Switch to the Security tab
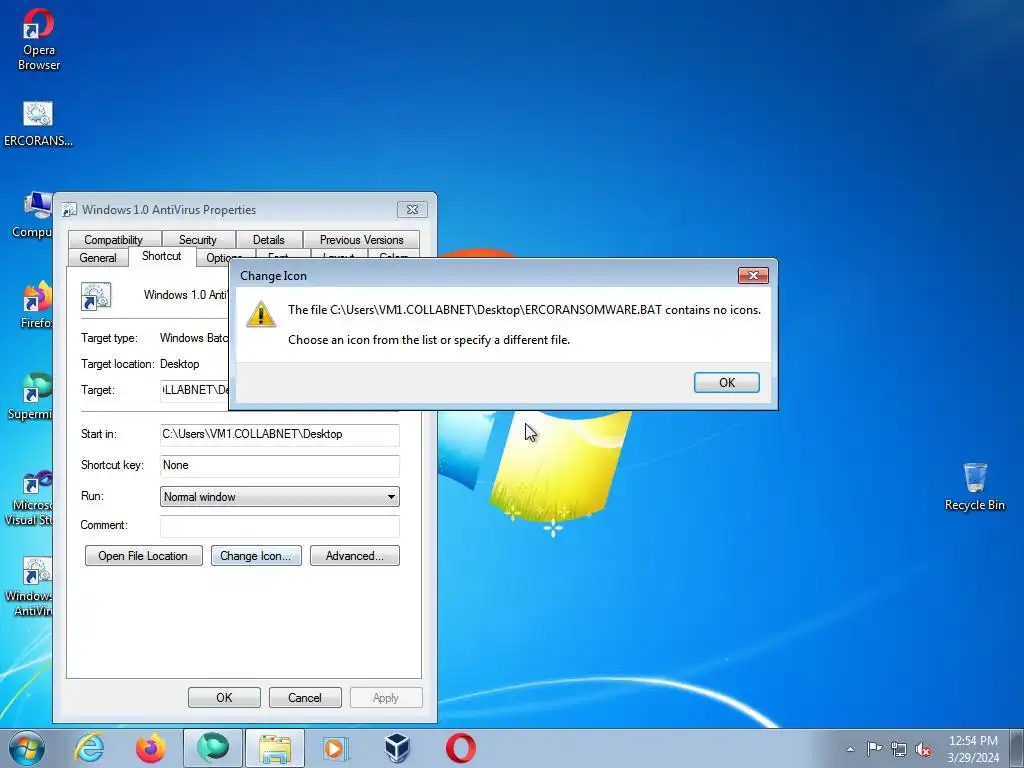The width and height of the screenshot is (1024, 768). (x=198, y=240)
